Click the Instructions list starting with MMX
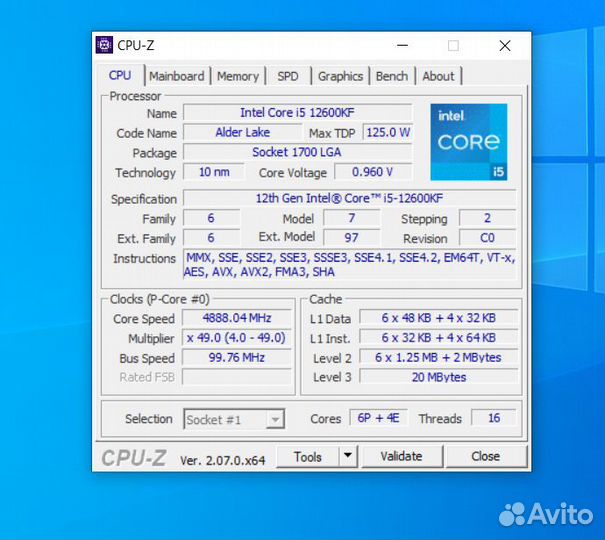The height and width of the screenshot is (540, 605). pyautogui.click(x=350, y=265)
